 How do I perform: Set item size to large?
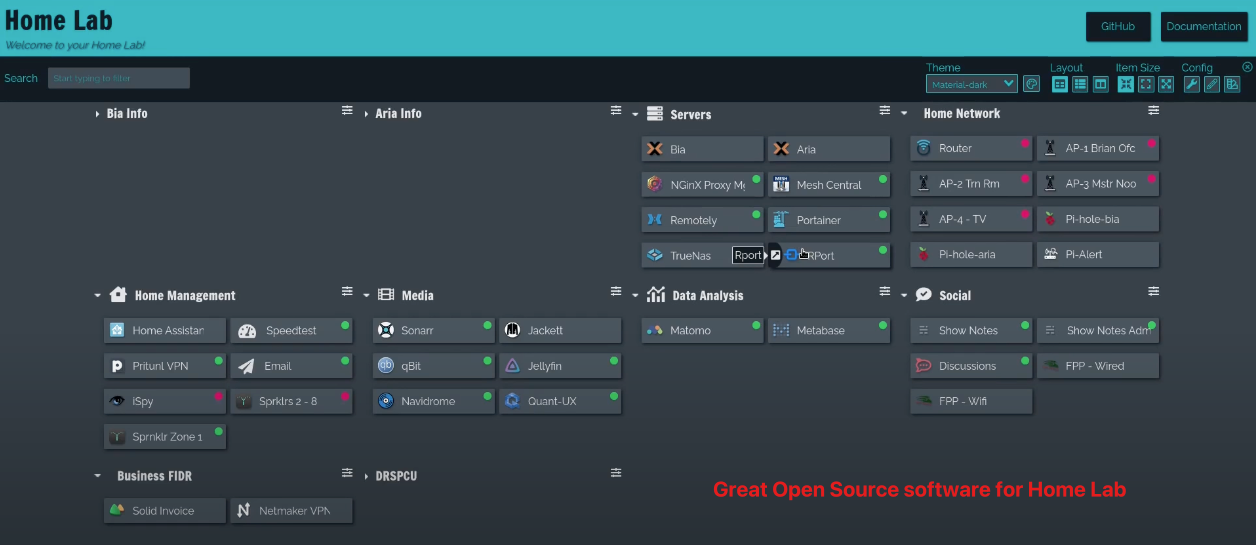click(1166, 84)
